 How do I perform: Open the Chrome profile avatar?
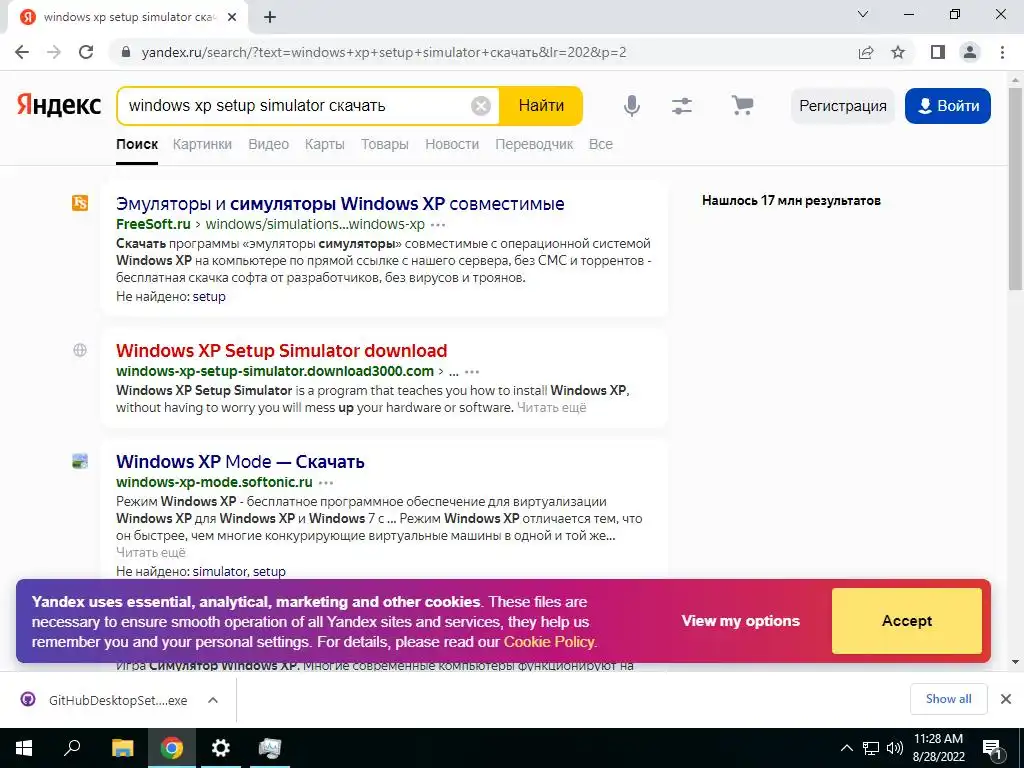(970, 52)
